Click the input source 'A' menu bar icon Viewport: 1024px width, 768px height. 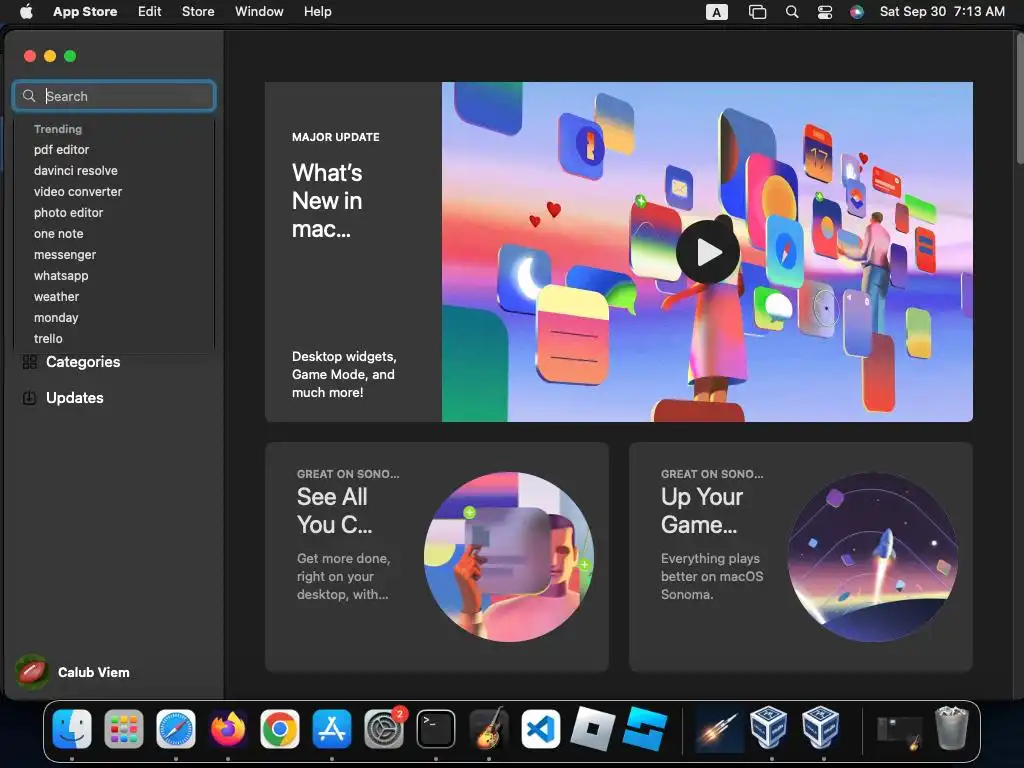click(716, 12)
